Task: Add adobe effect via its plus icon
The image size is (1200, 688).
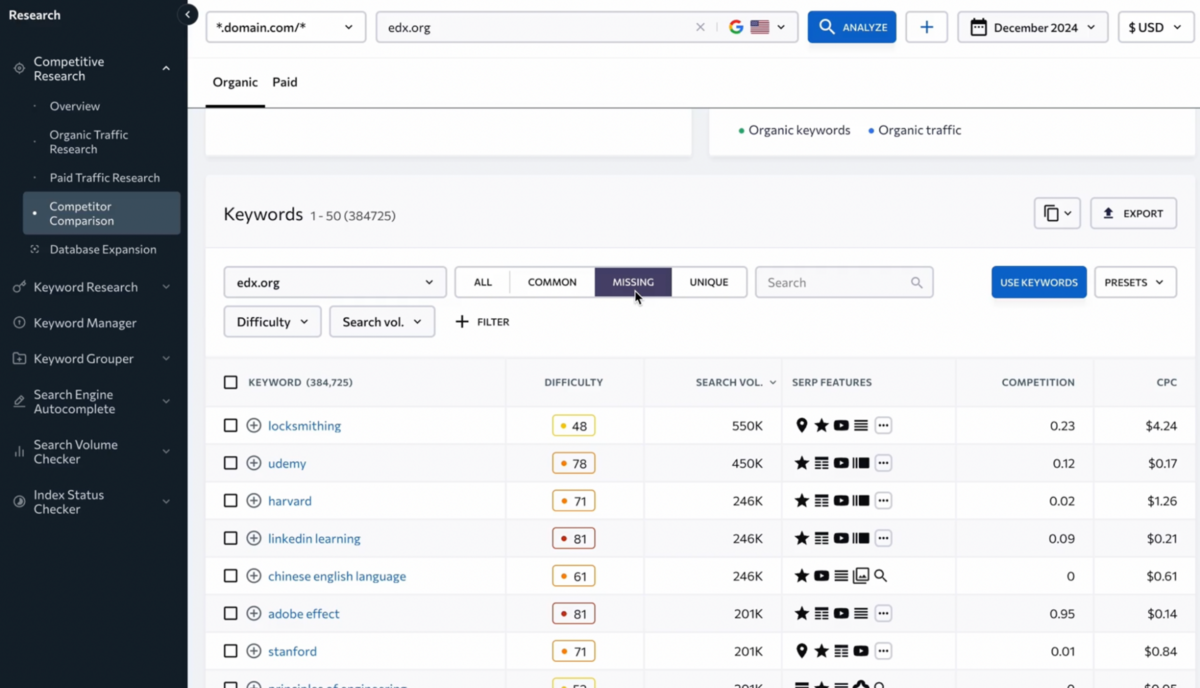Action: (x=254, y=613)
